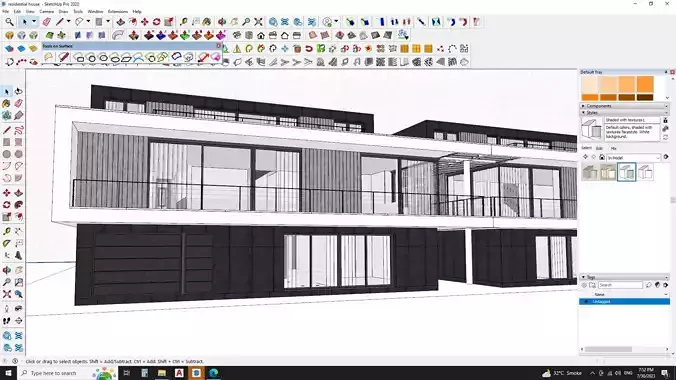Pick Rectangle on Surface tool
This screenshot has width=676, height=380.
pos(79,57)
